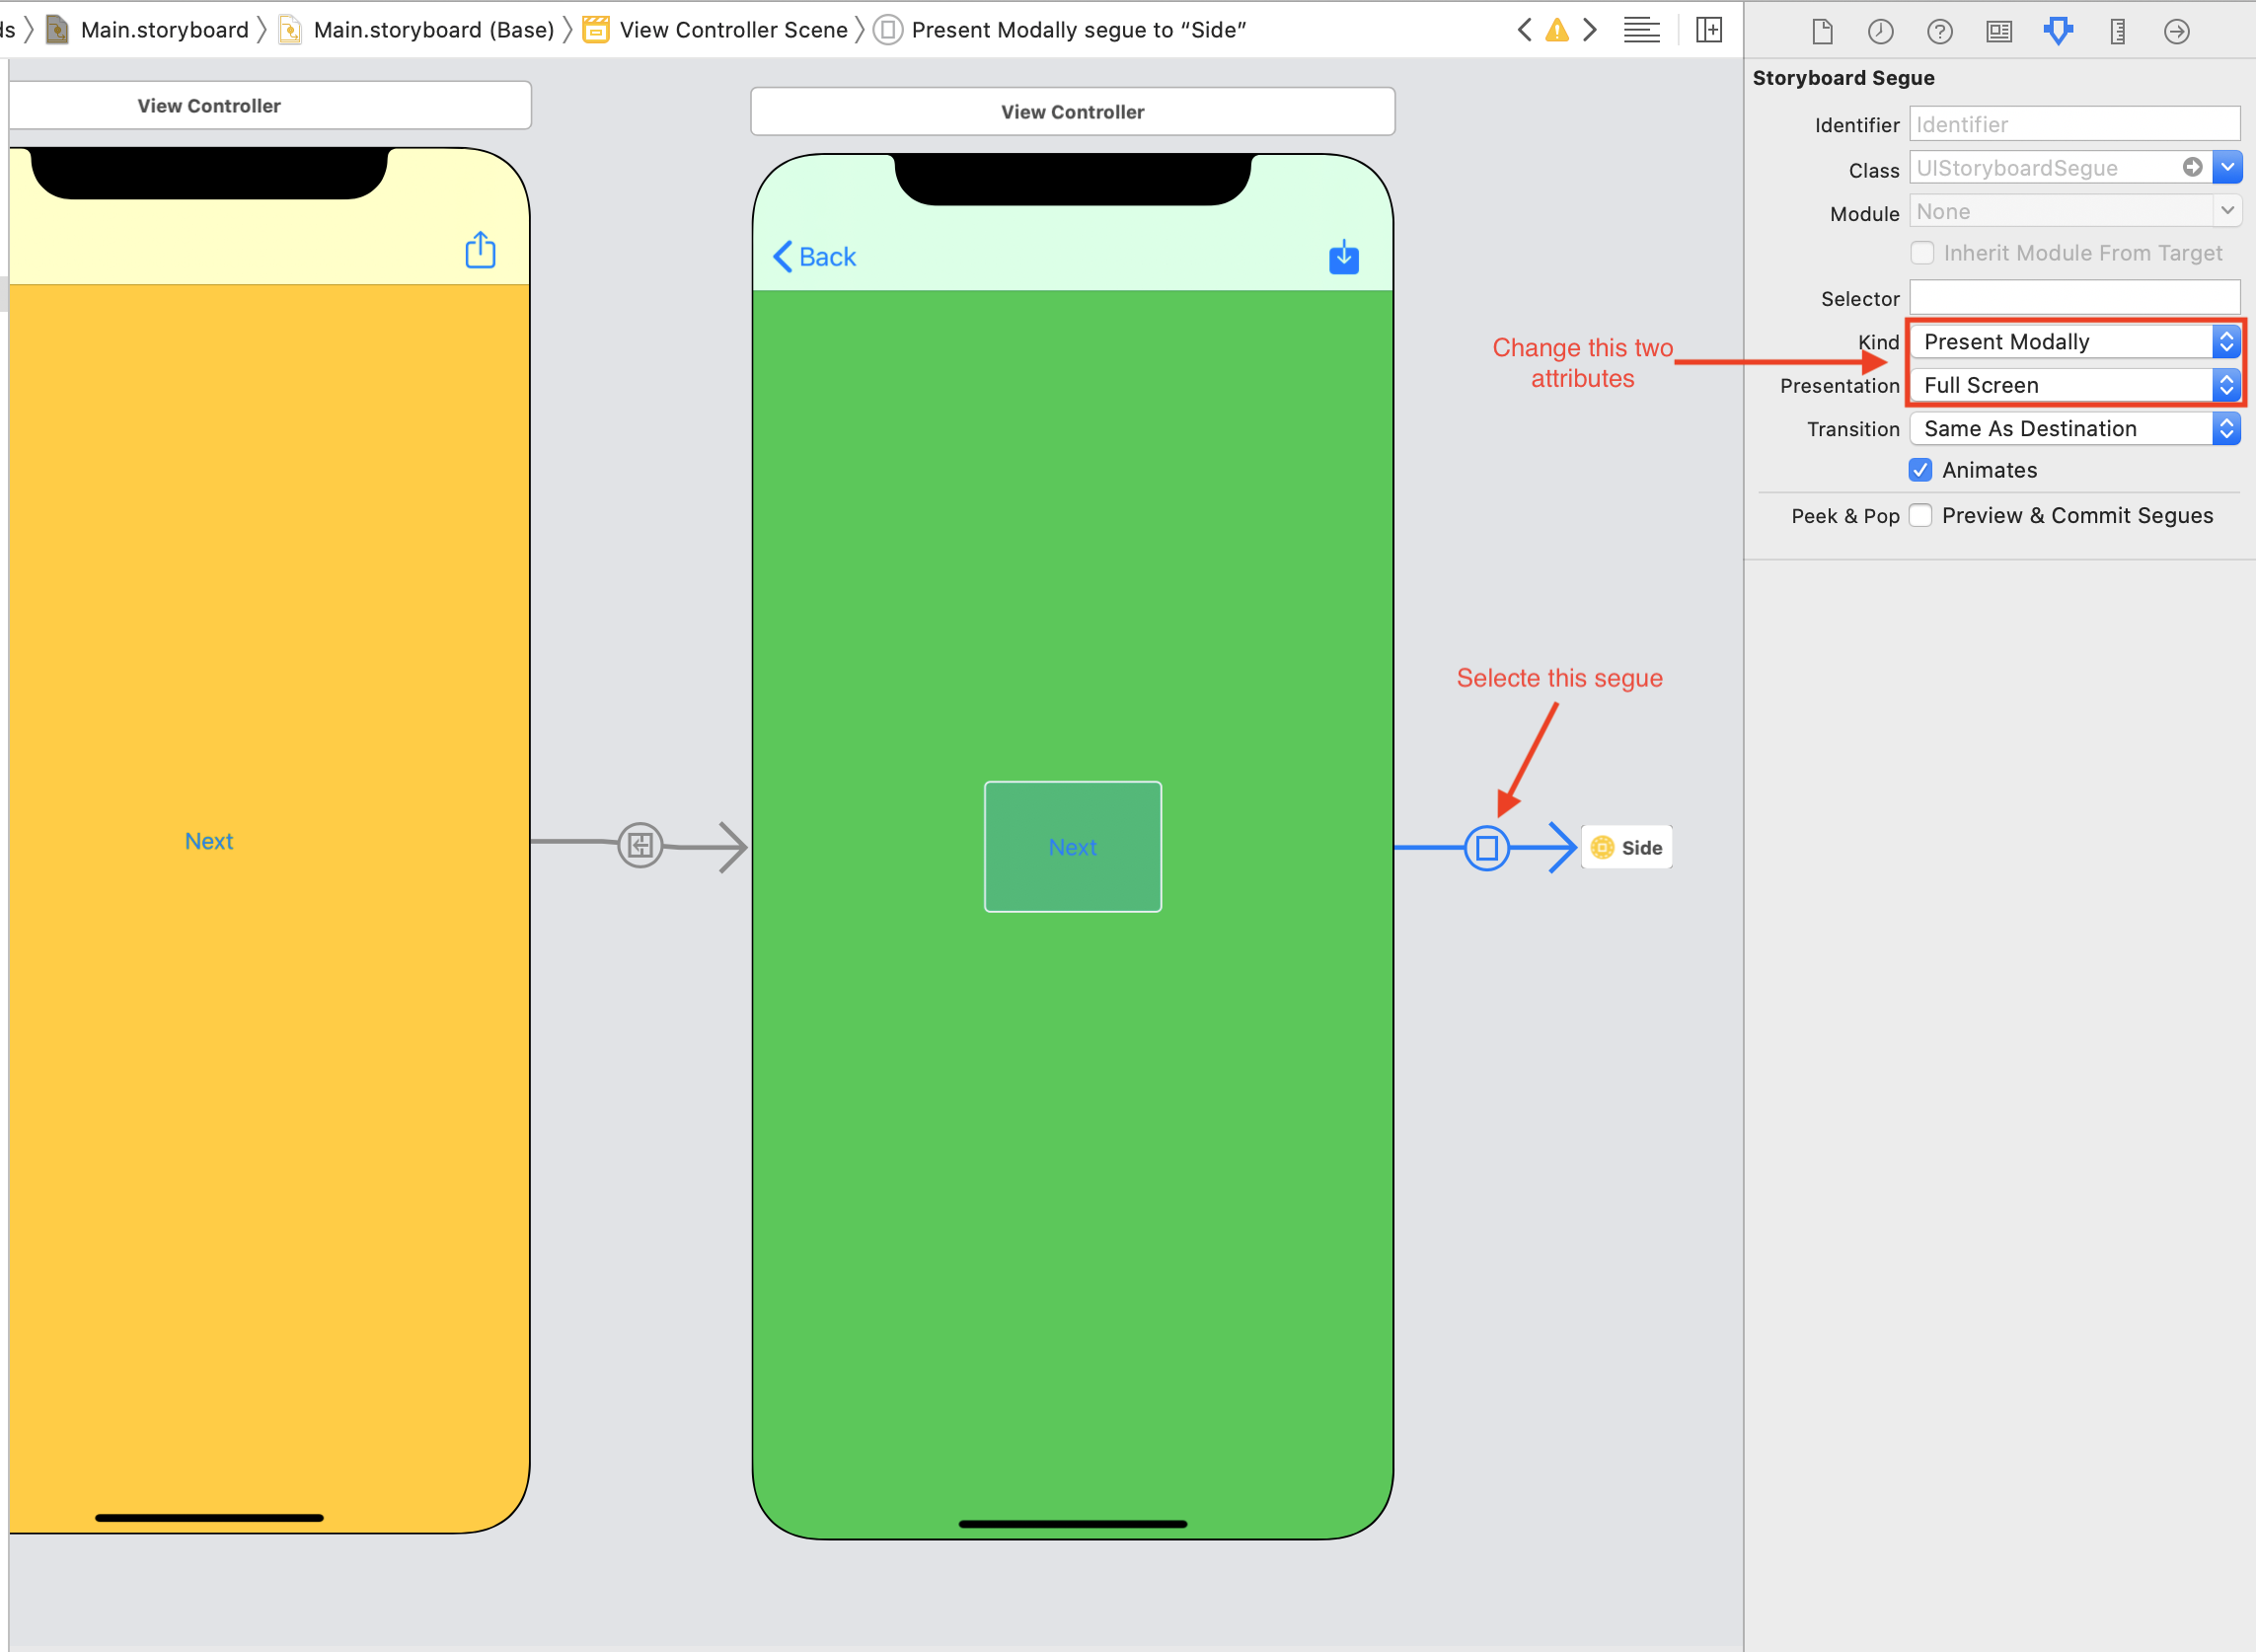Toggle the Animates checkbox on
Image resolution: width=2256 pixels, height=1652 pixels.
(1921, 470)
